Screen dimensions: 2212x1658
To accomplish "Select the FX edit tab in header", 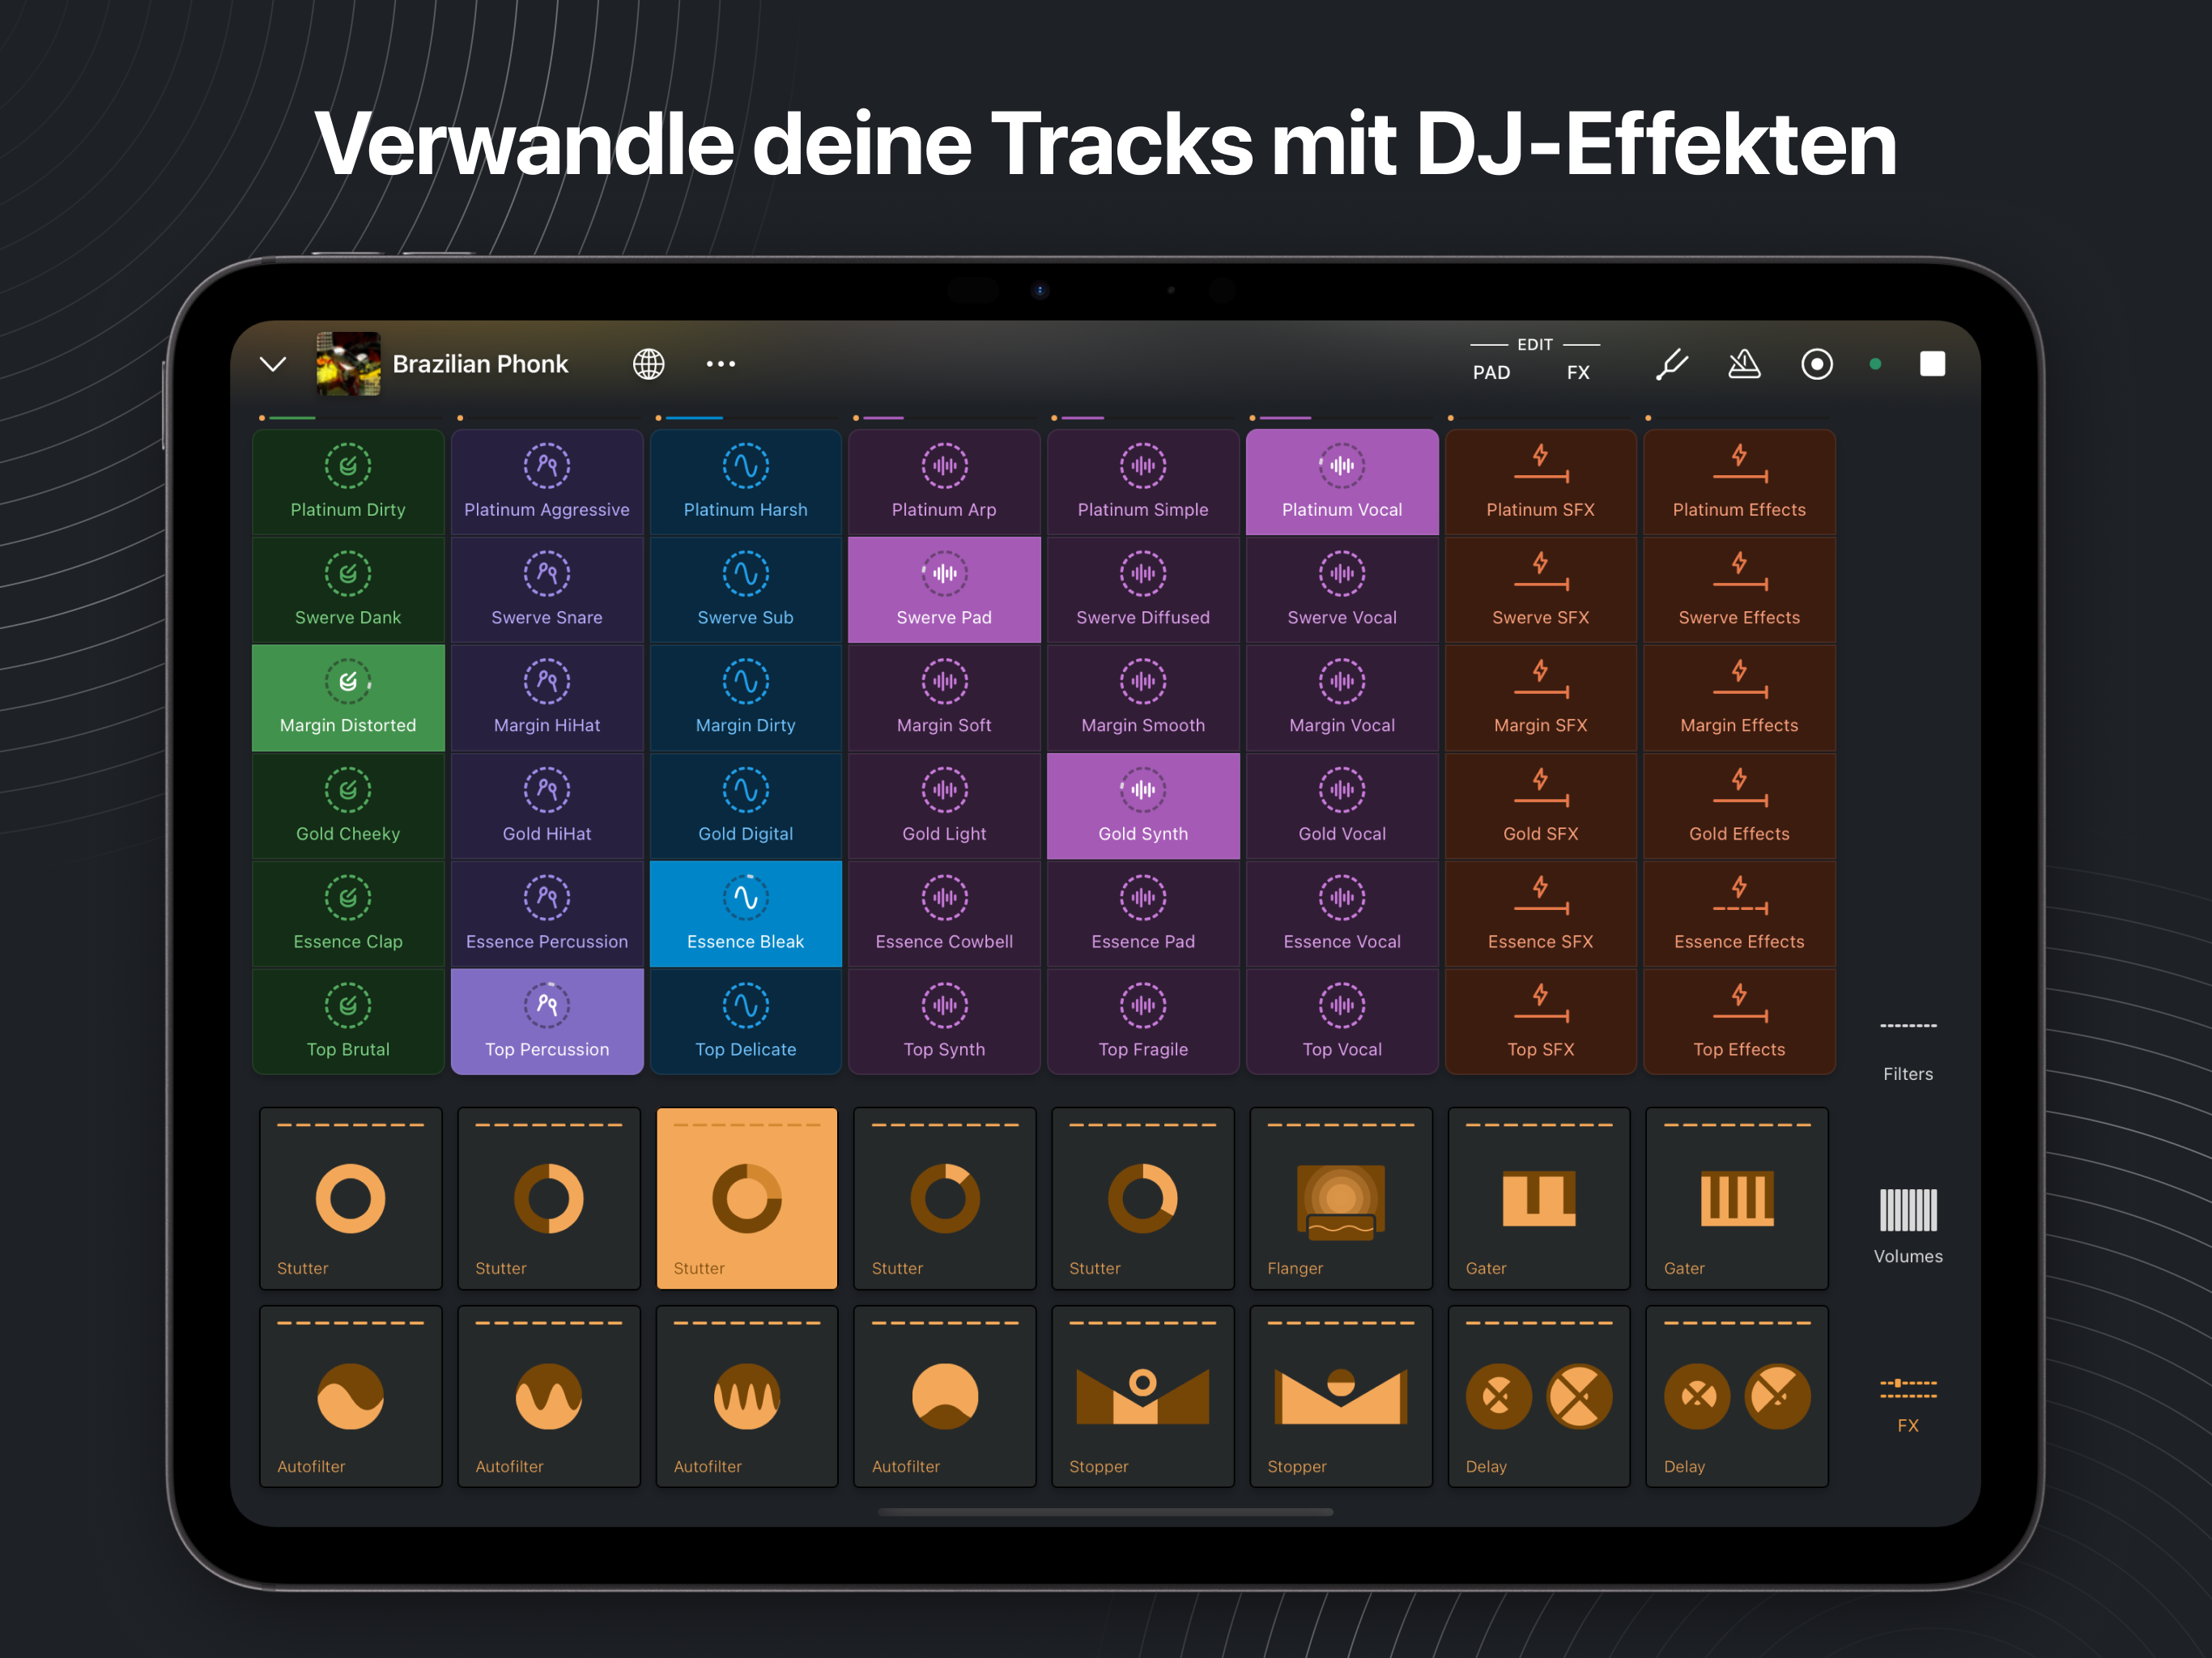I will 1577,372.
